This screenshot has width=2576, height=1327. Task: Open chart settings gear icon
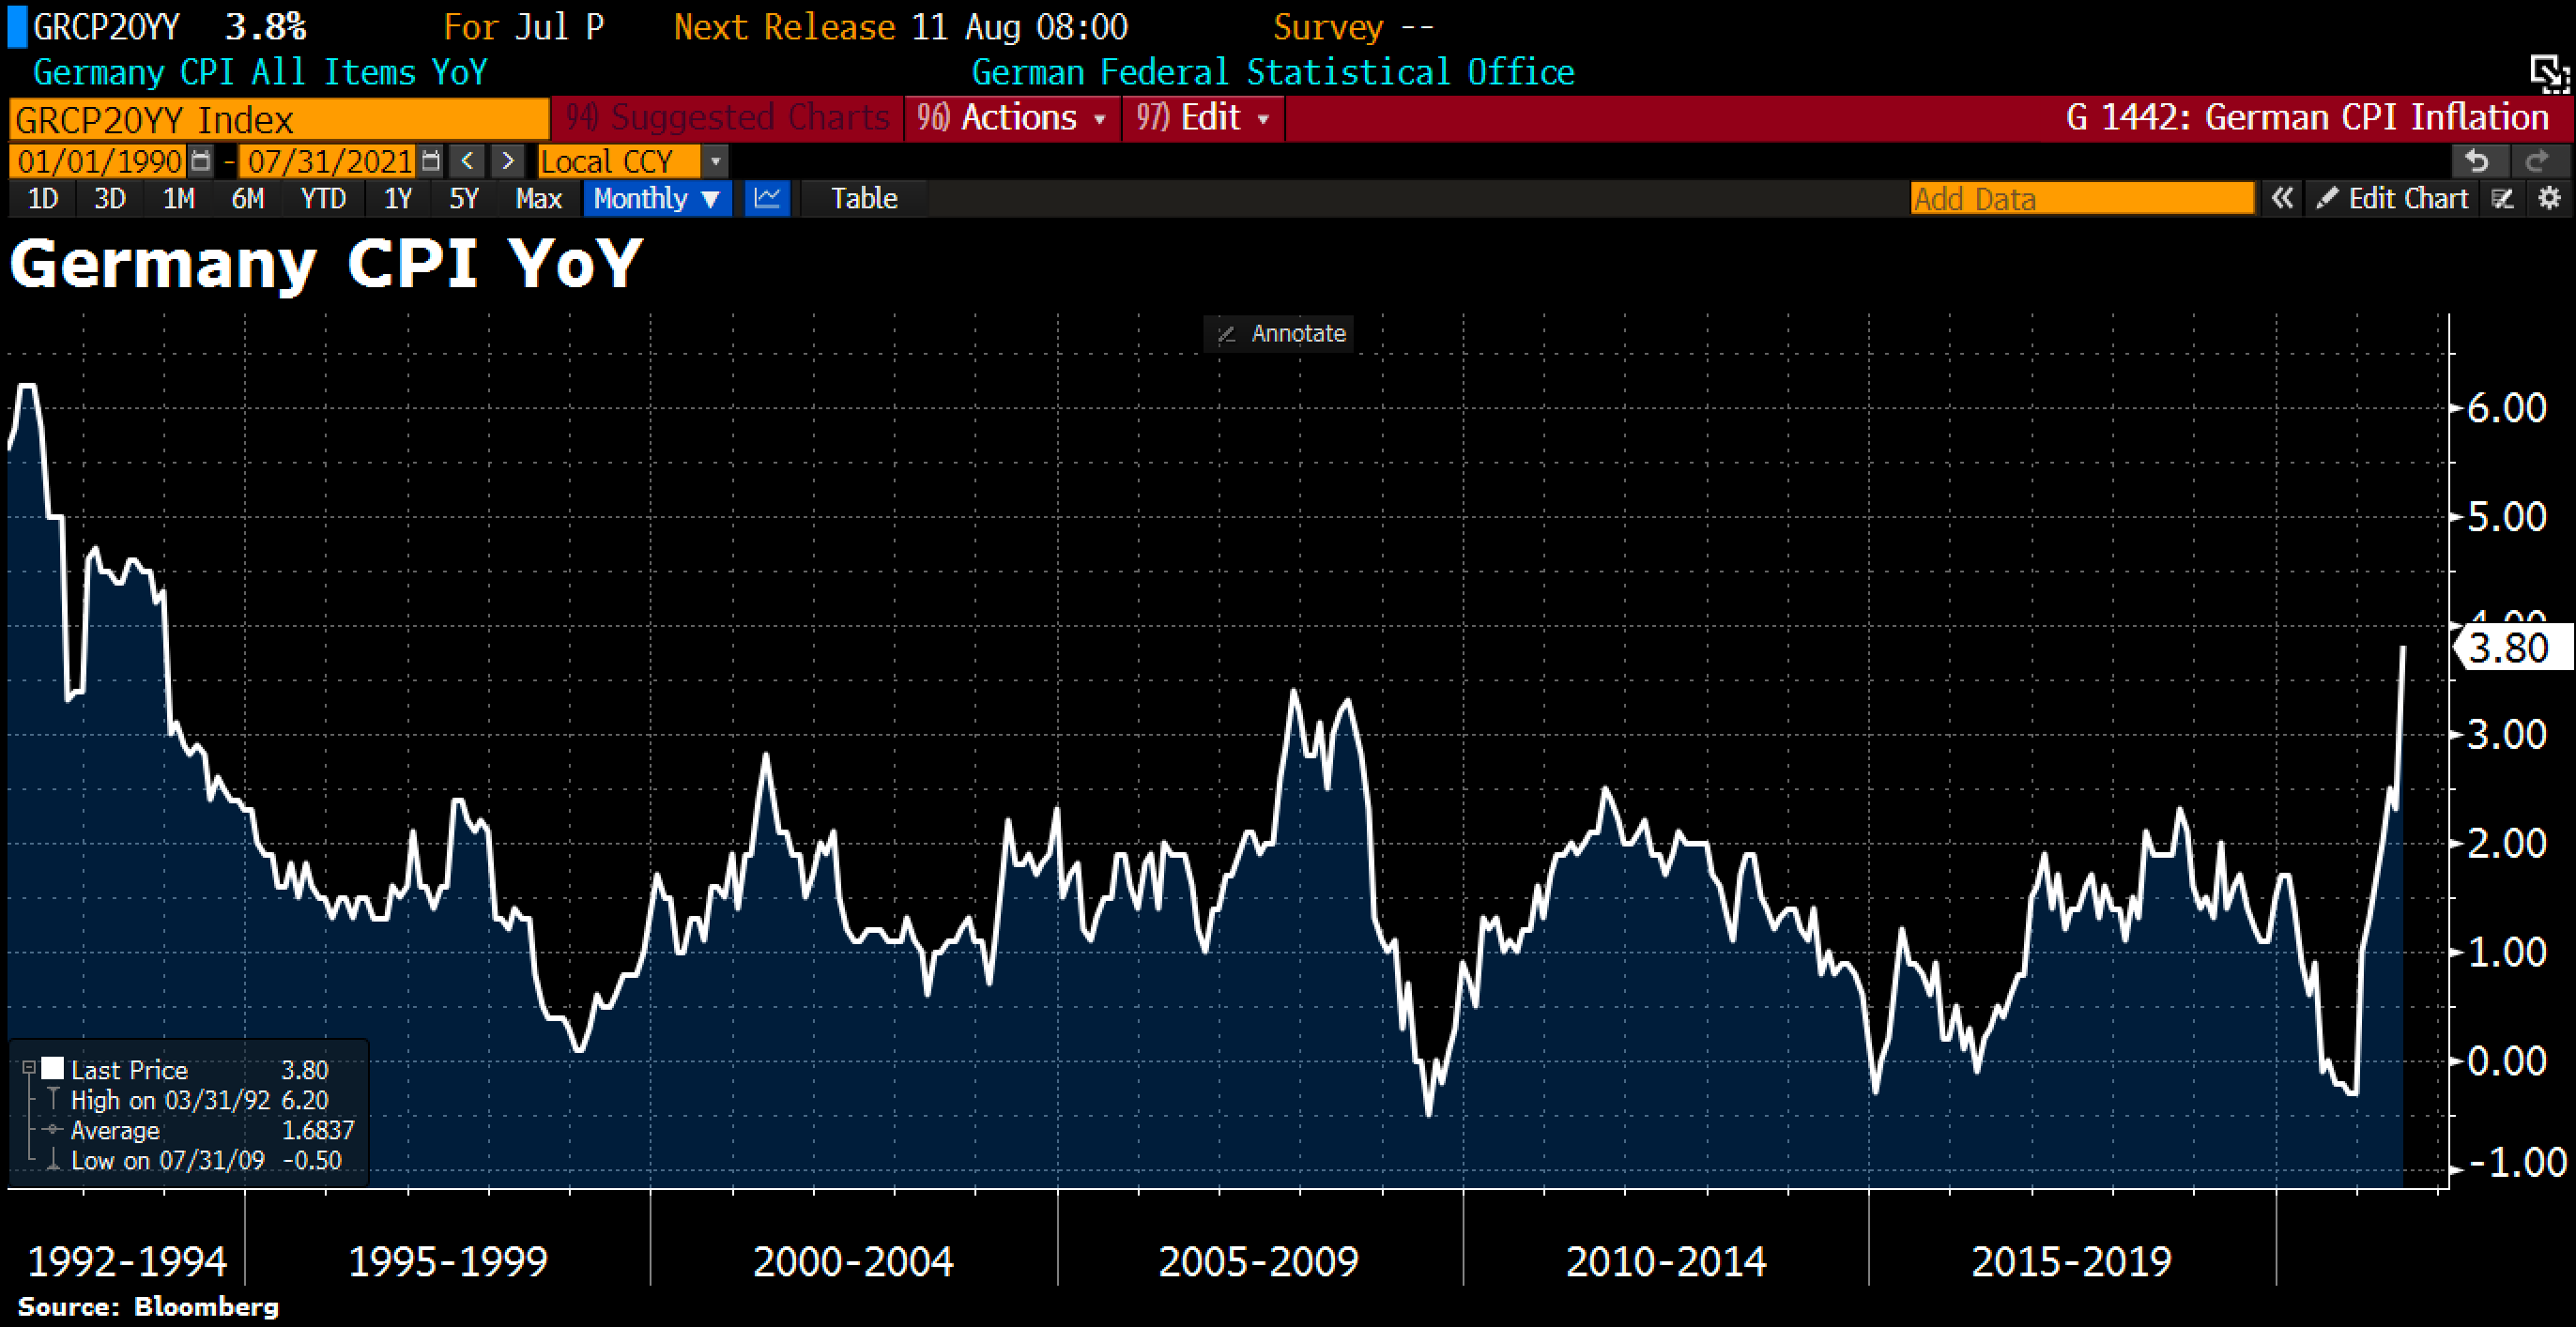[x=2550, y=198]
